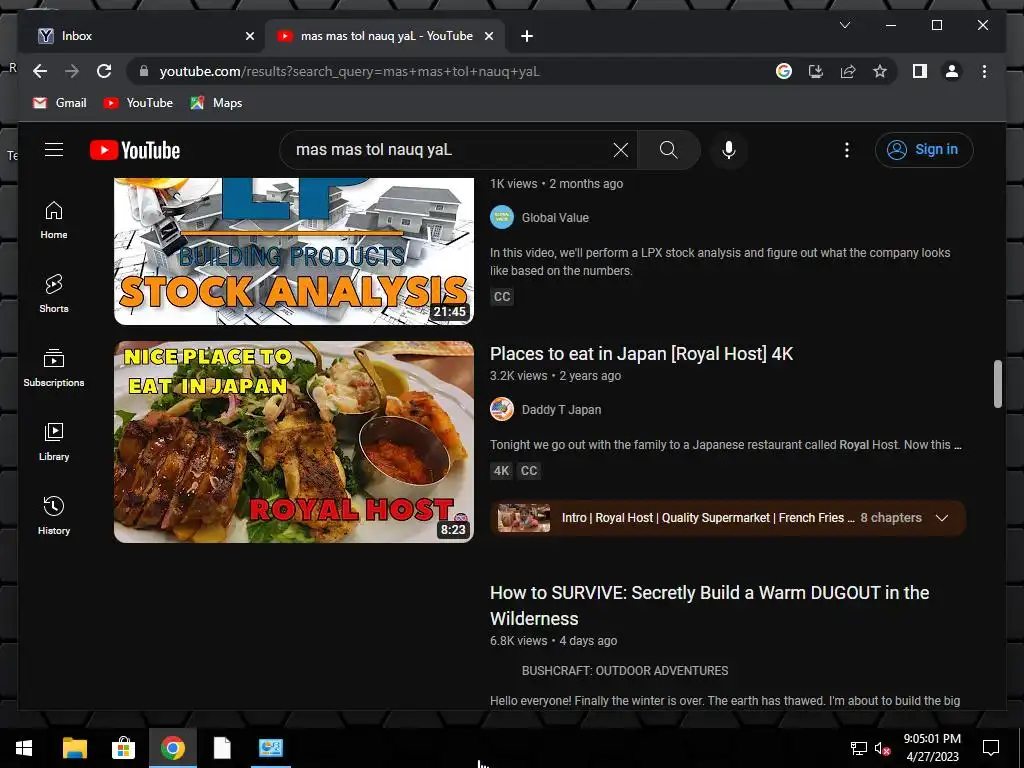Close the Inbox tab
The width and height of the screenshot is (1024, 768).
pos(249,36)
